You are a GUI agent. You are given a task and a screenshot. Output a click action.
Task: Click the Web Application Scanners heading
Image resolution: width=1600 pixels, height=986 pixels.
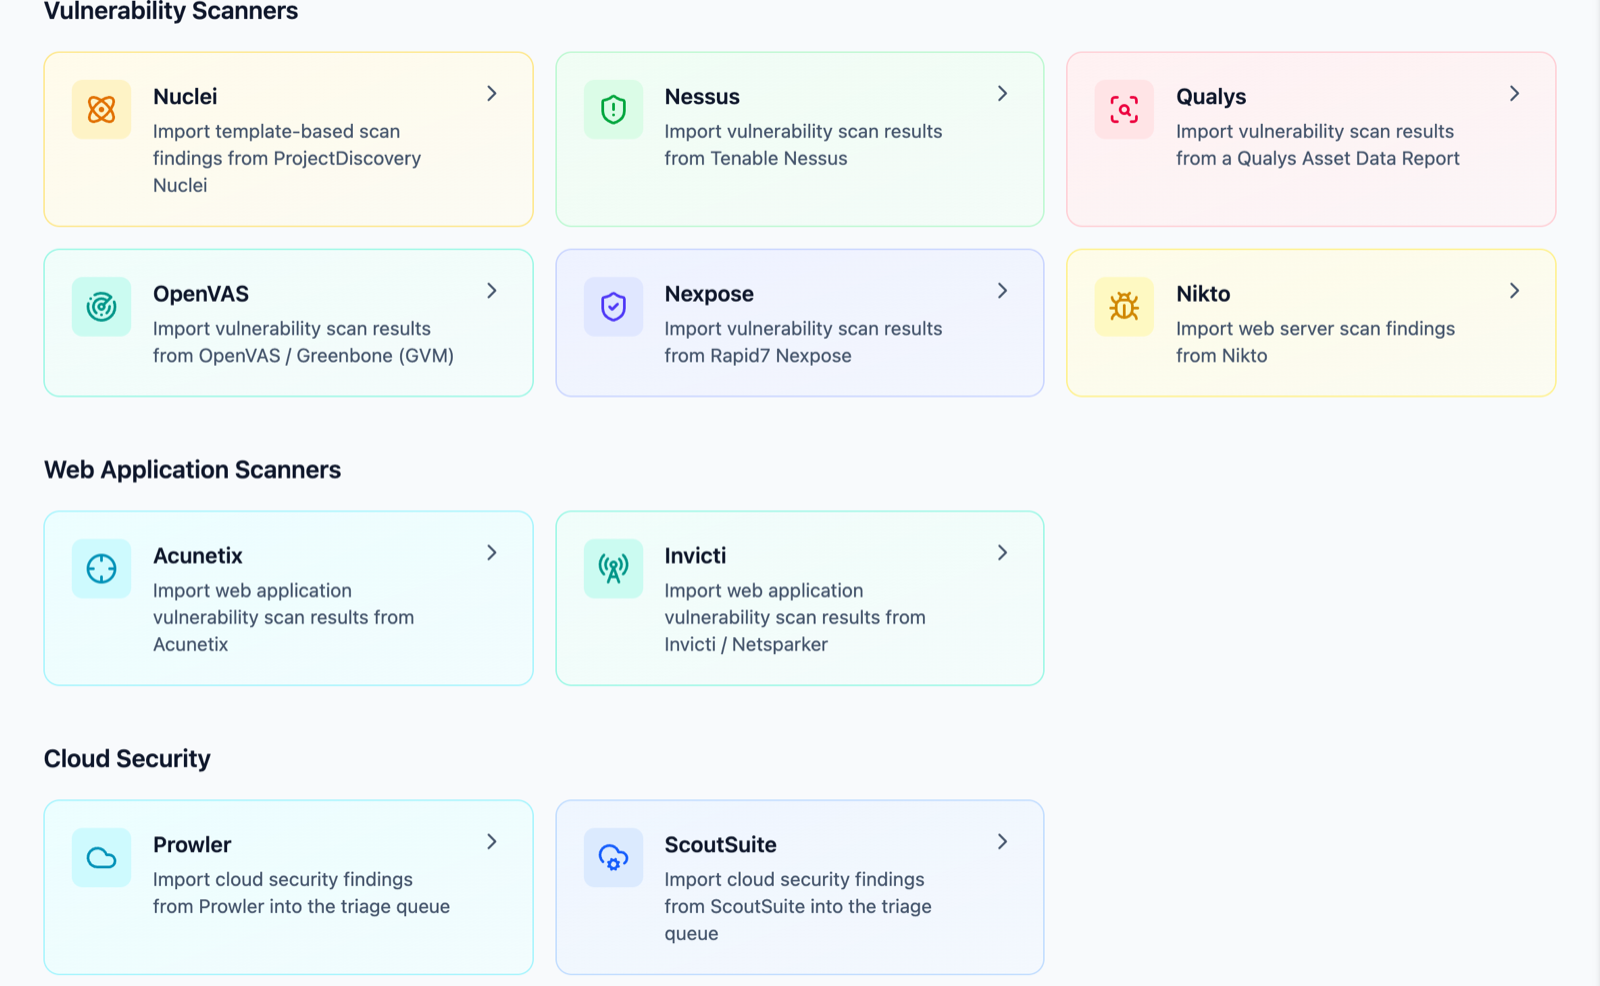pyautogui.click(x=192, y=469)
